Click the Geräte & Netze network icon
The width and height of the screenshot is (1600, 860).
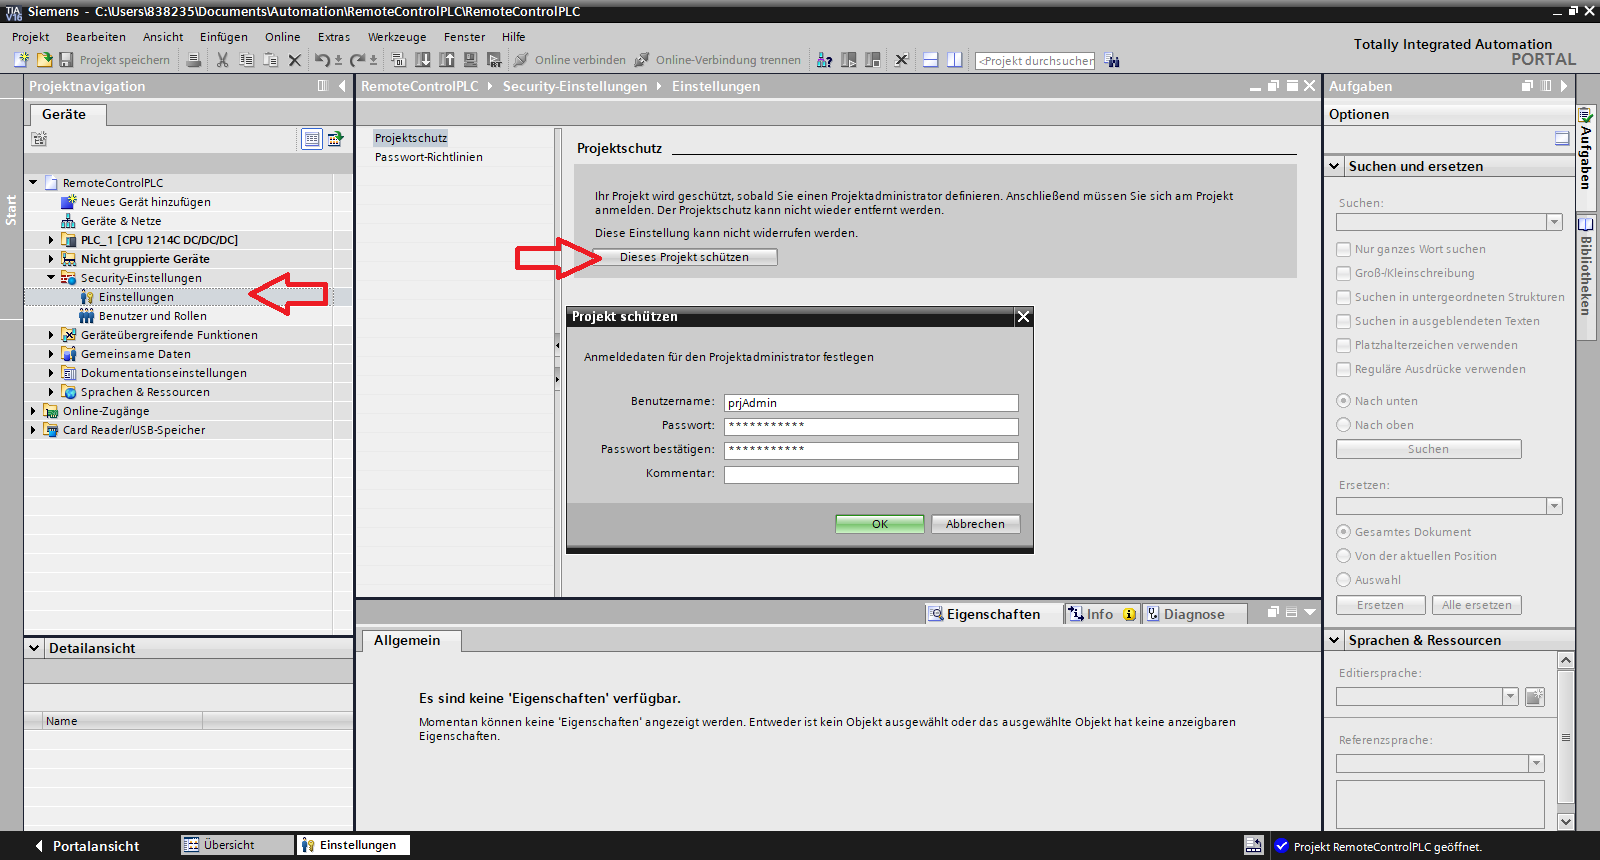coord(69,221)
